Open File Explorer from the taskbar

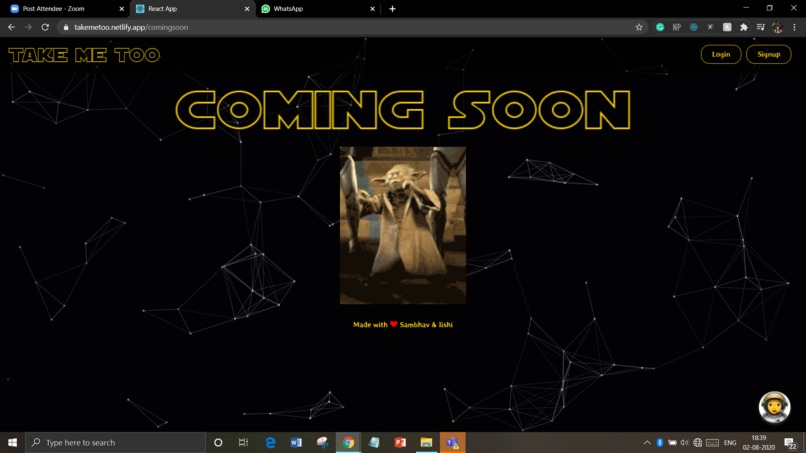click(x=426, y=442)
